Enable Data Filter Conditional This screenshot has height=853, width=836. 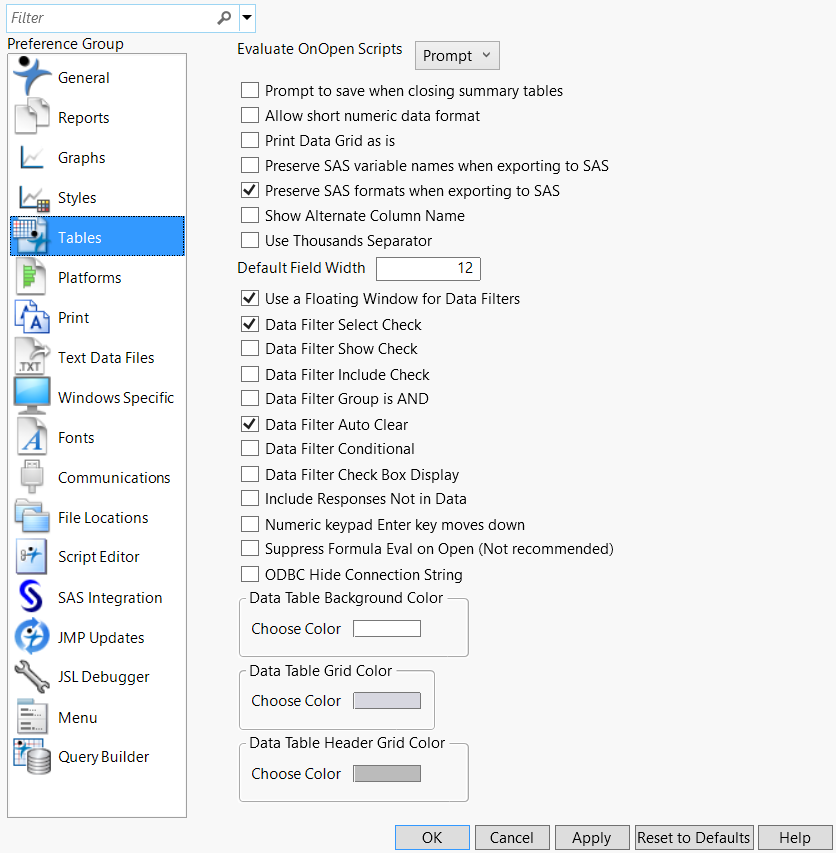[250, 449]
